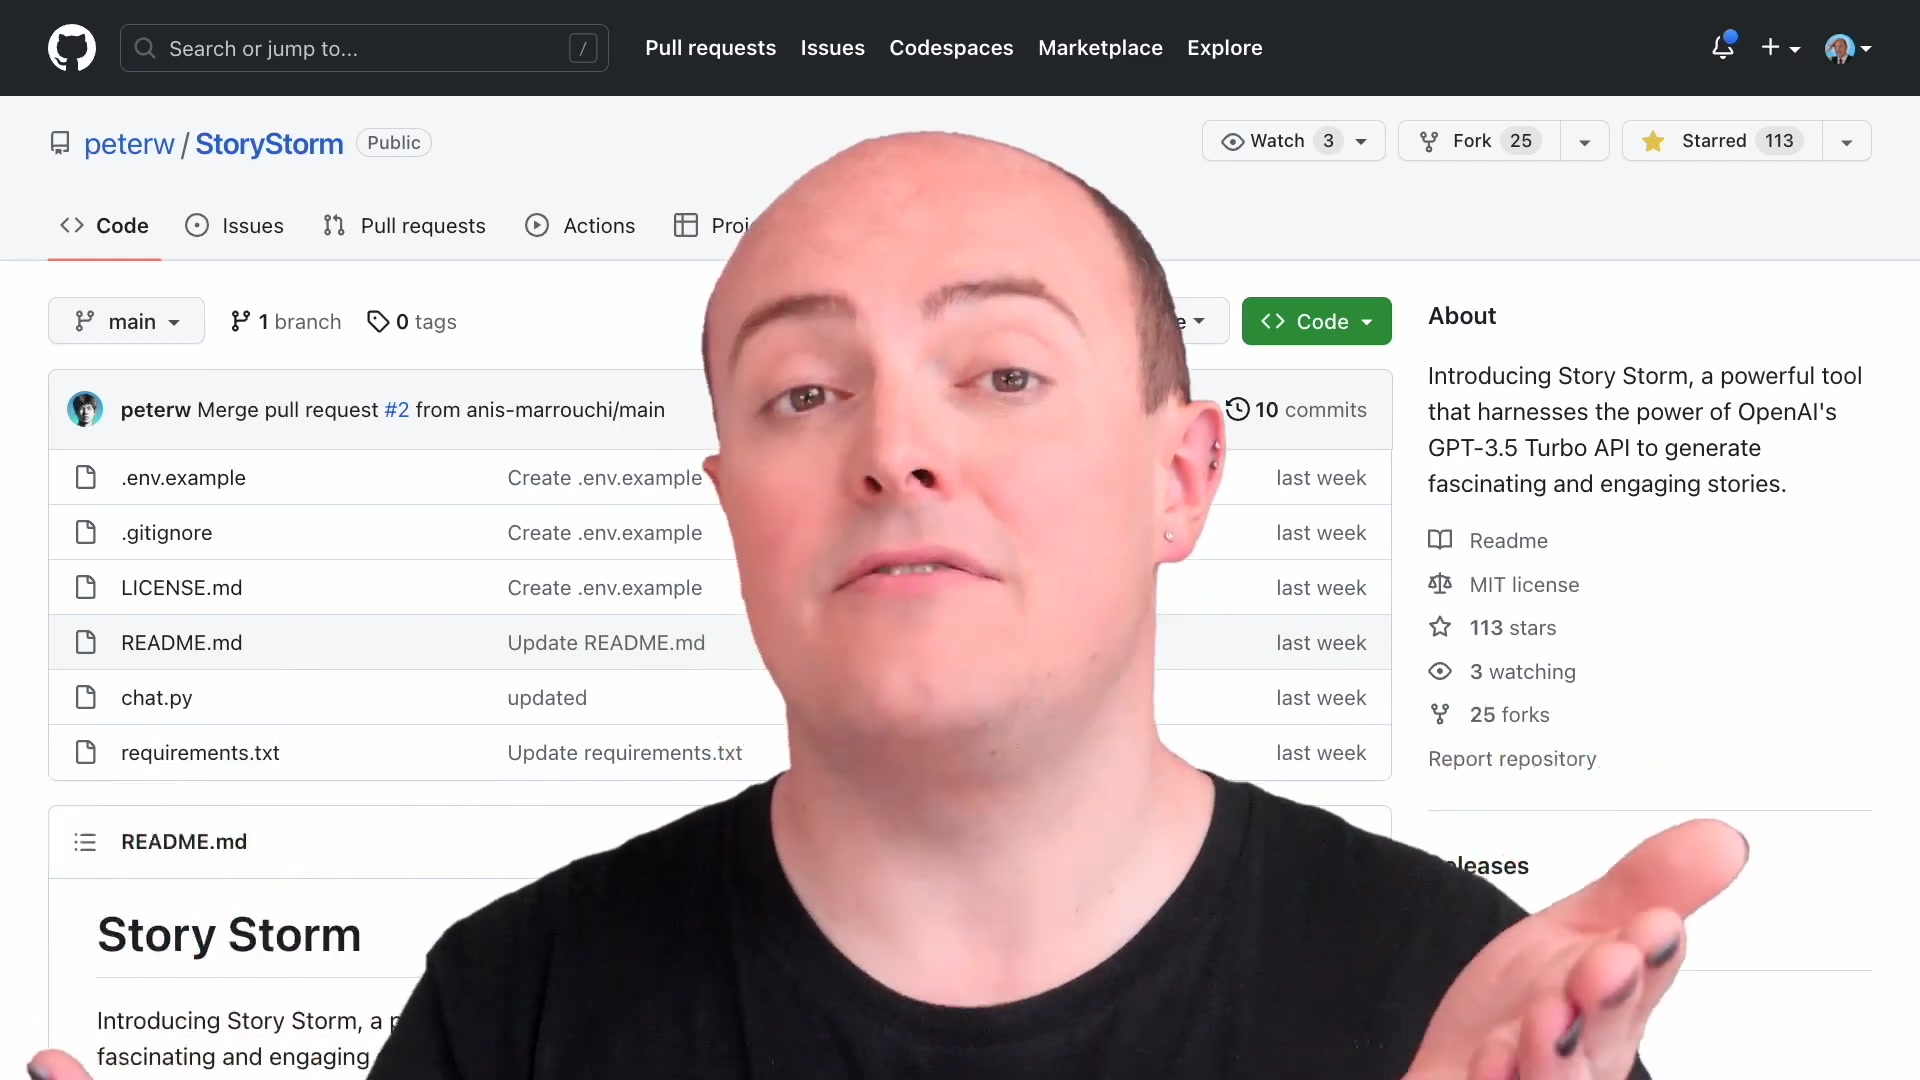Open the .gitignore file
The width and height of the screenshot is (1920, 1080).
click(x=166, y=533)
